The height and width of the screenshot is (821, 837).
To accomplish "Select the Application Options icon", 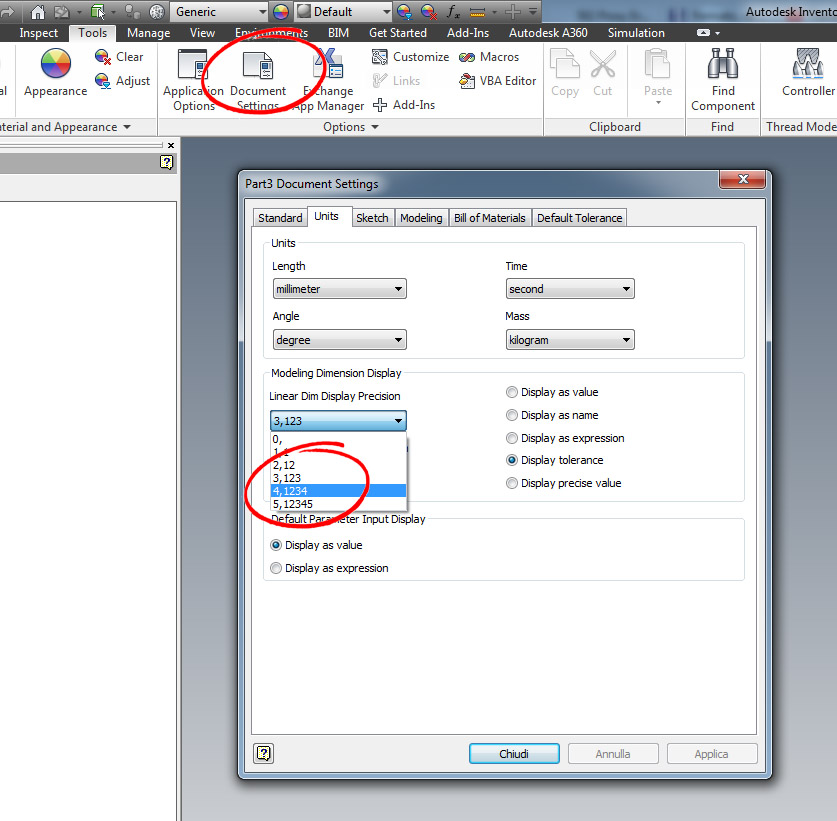I will coord(192,78).
